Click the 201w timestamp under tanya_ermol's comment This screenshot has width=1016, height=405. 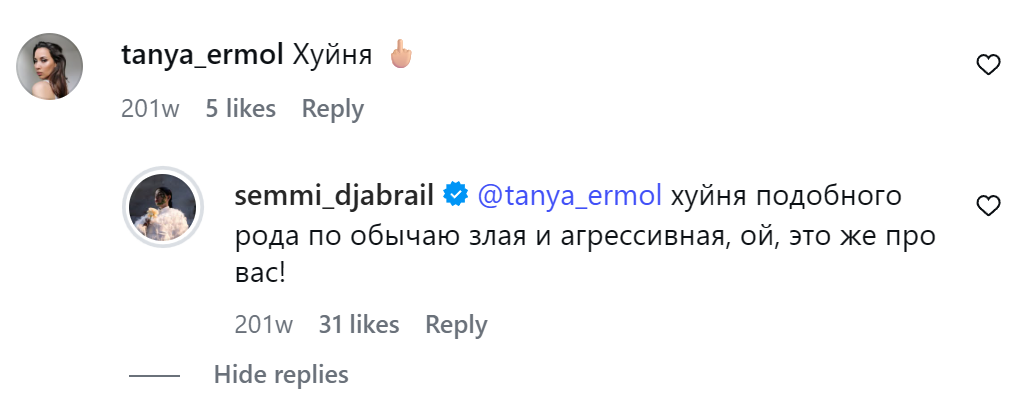coord(150,109)
